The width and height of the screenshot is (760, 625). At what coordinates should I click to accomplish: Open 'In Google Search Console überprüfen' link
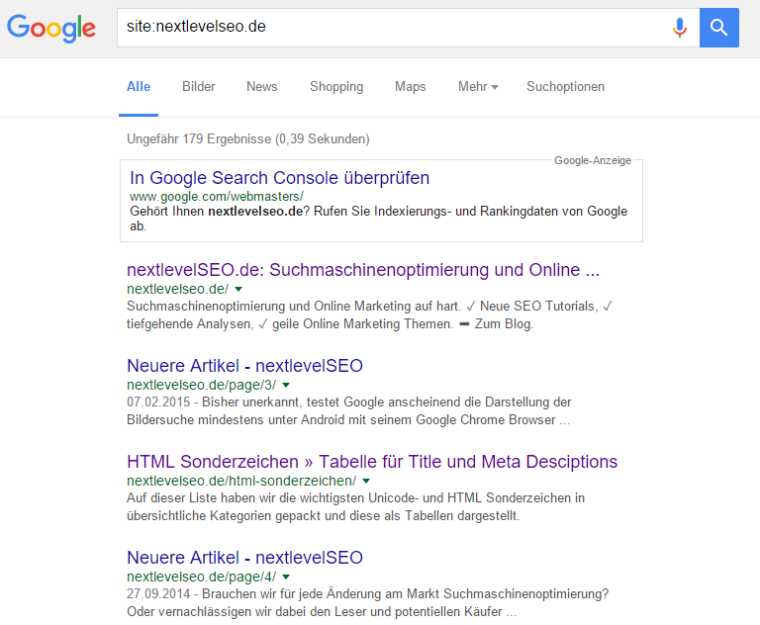[279, 178]
